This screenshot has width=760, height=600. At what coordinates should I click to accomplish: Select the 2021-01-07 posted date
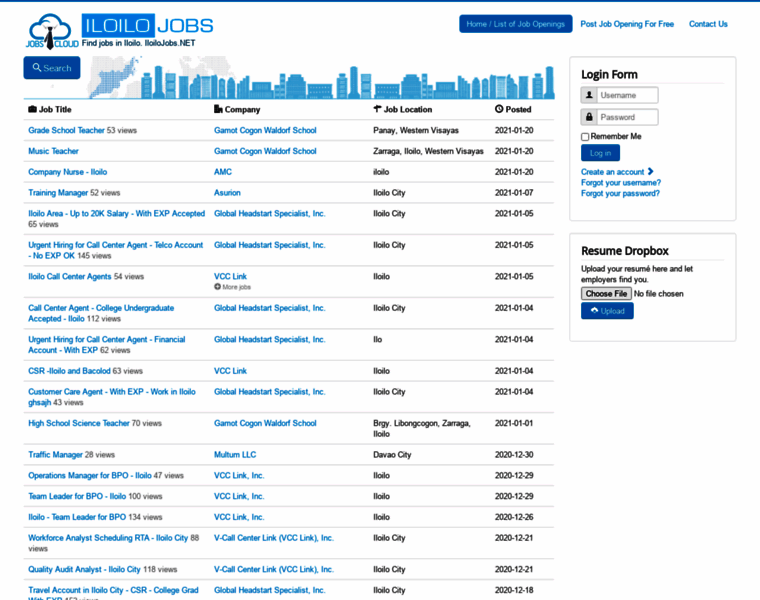click(514, 192)
